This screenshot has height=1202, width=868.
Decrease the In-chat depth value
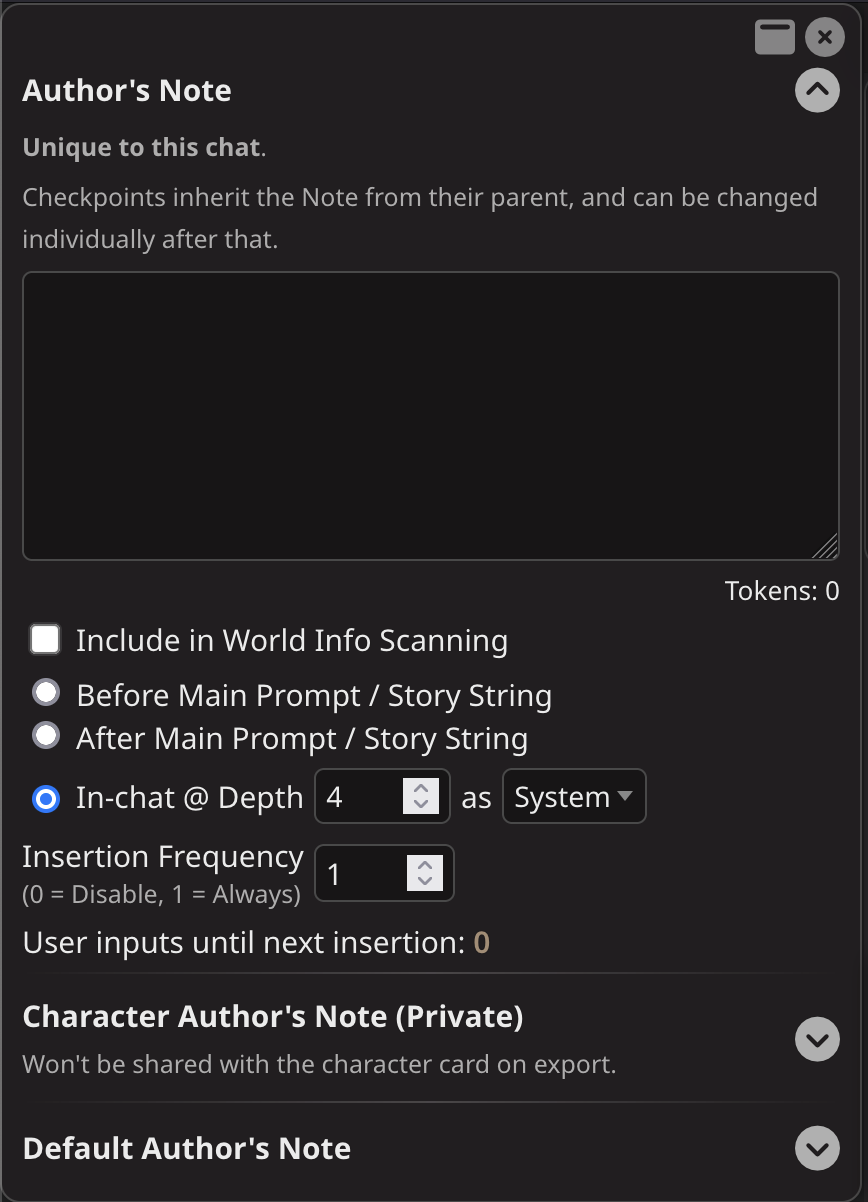point(421,805)
